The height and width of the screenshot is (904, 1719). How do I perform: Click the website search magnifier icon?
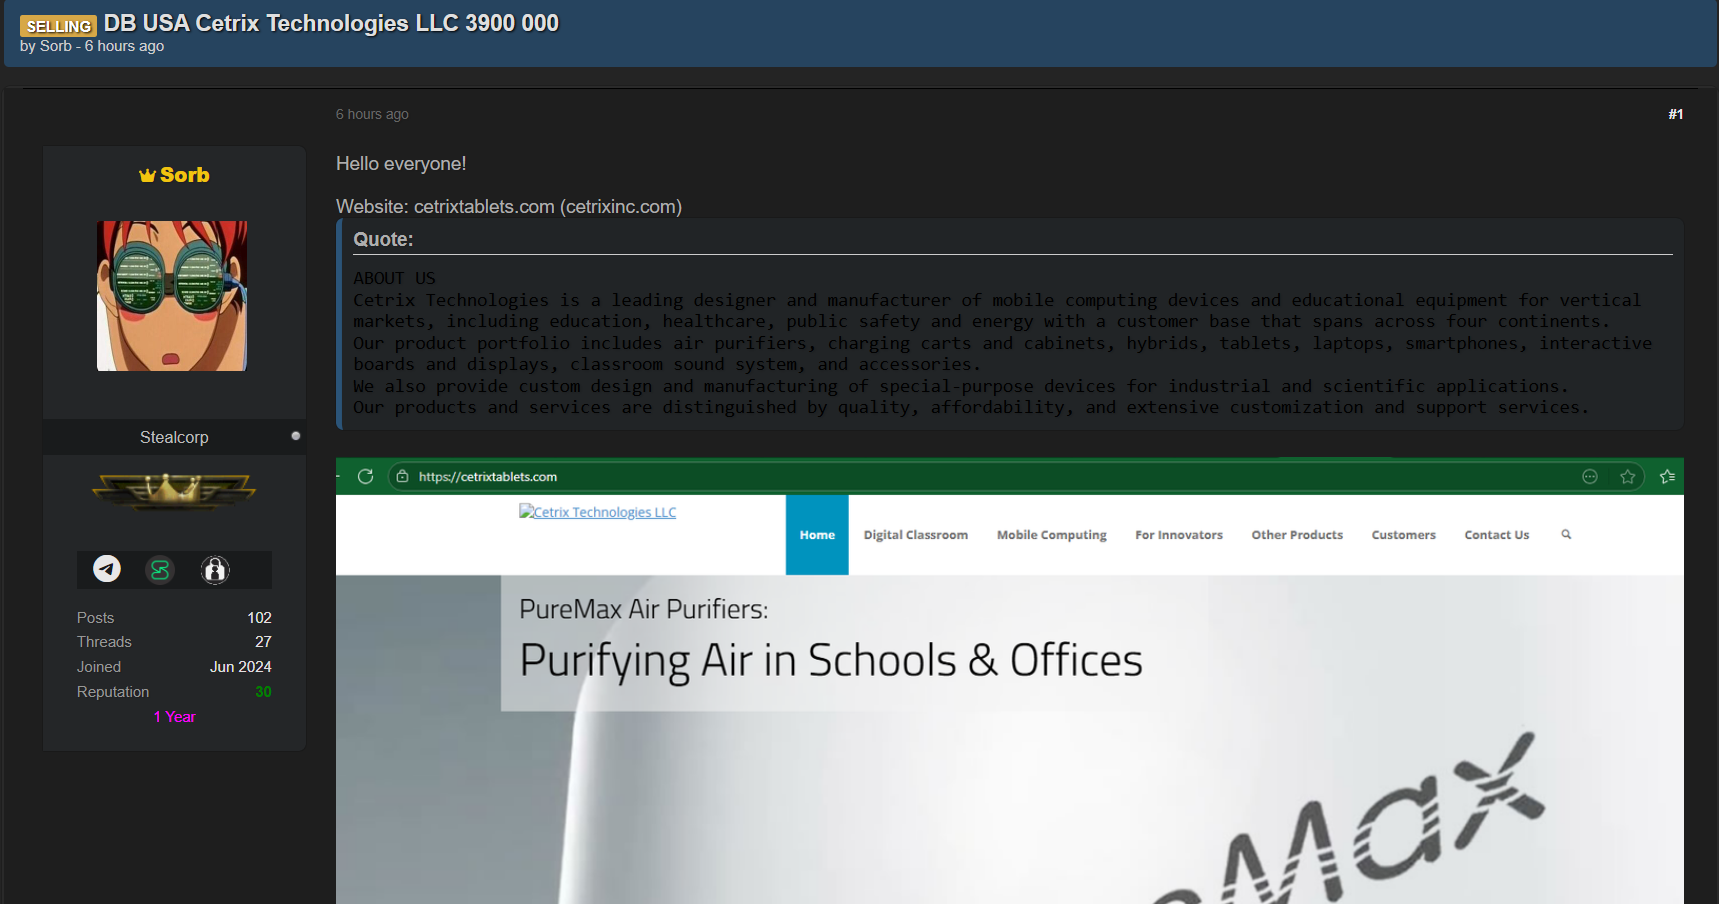point(1566,535)
